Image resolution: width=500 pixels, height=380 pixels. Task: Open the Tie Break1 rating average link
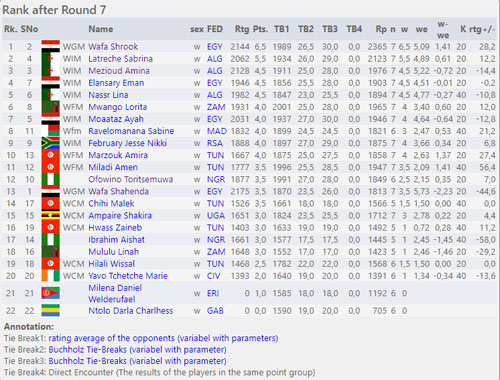coord(163,338)
